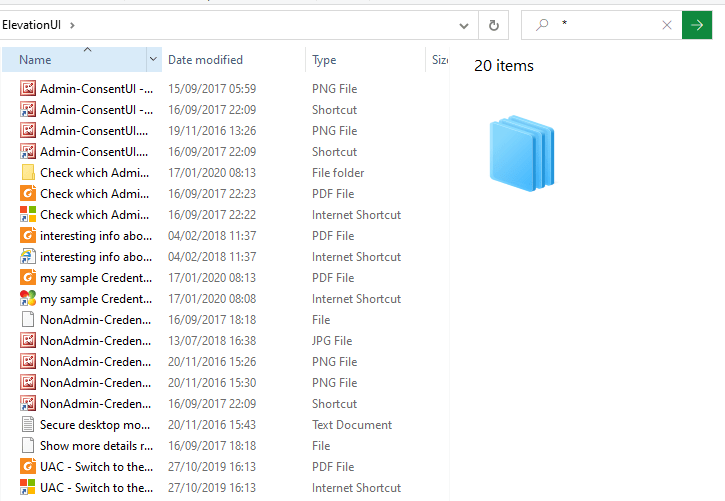Screen dimensions: 725x501
Task: Click the Admin-ConsentUI name in the 05:59 row
Action: (96, 88)
